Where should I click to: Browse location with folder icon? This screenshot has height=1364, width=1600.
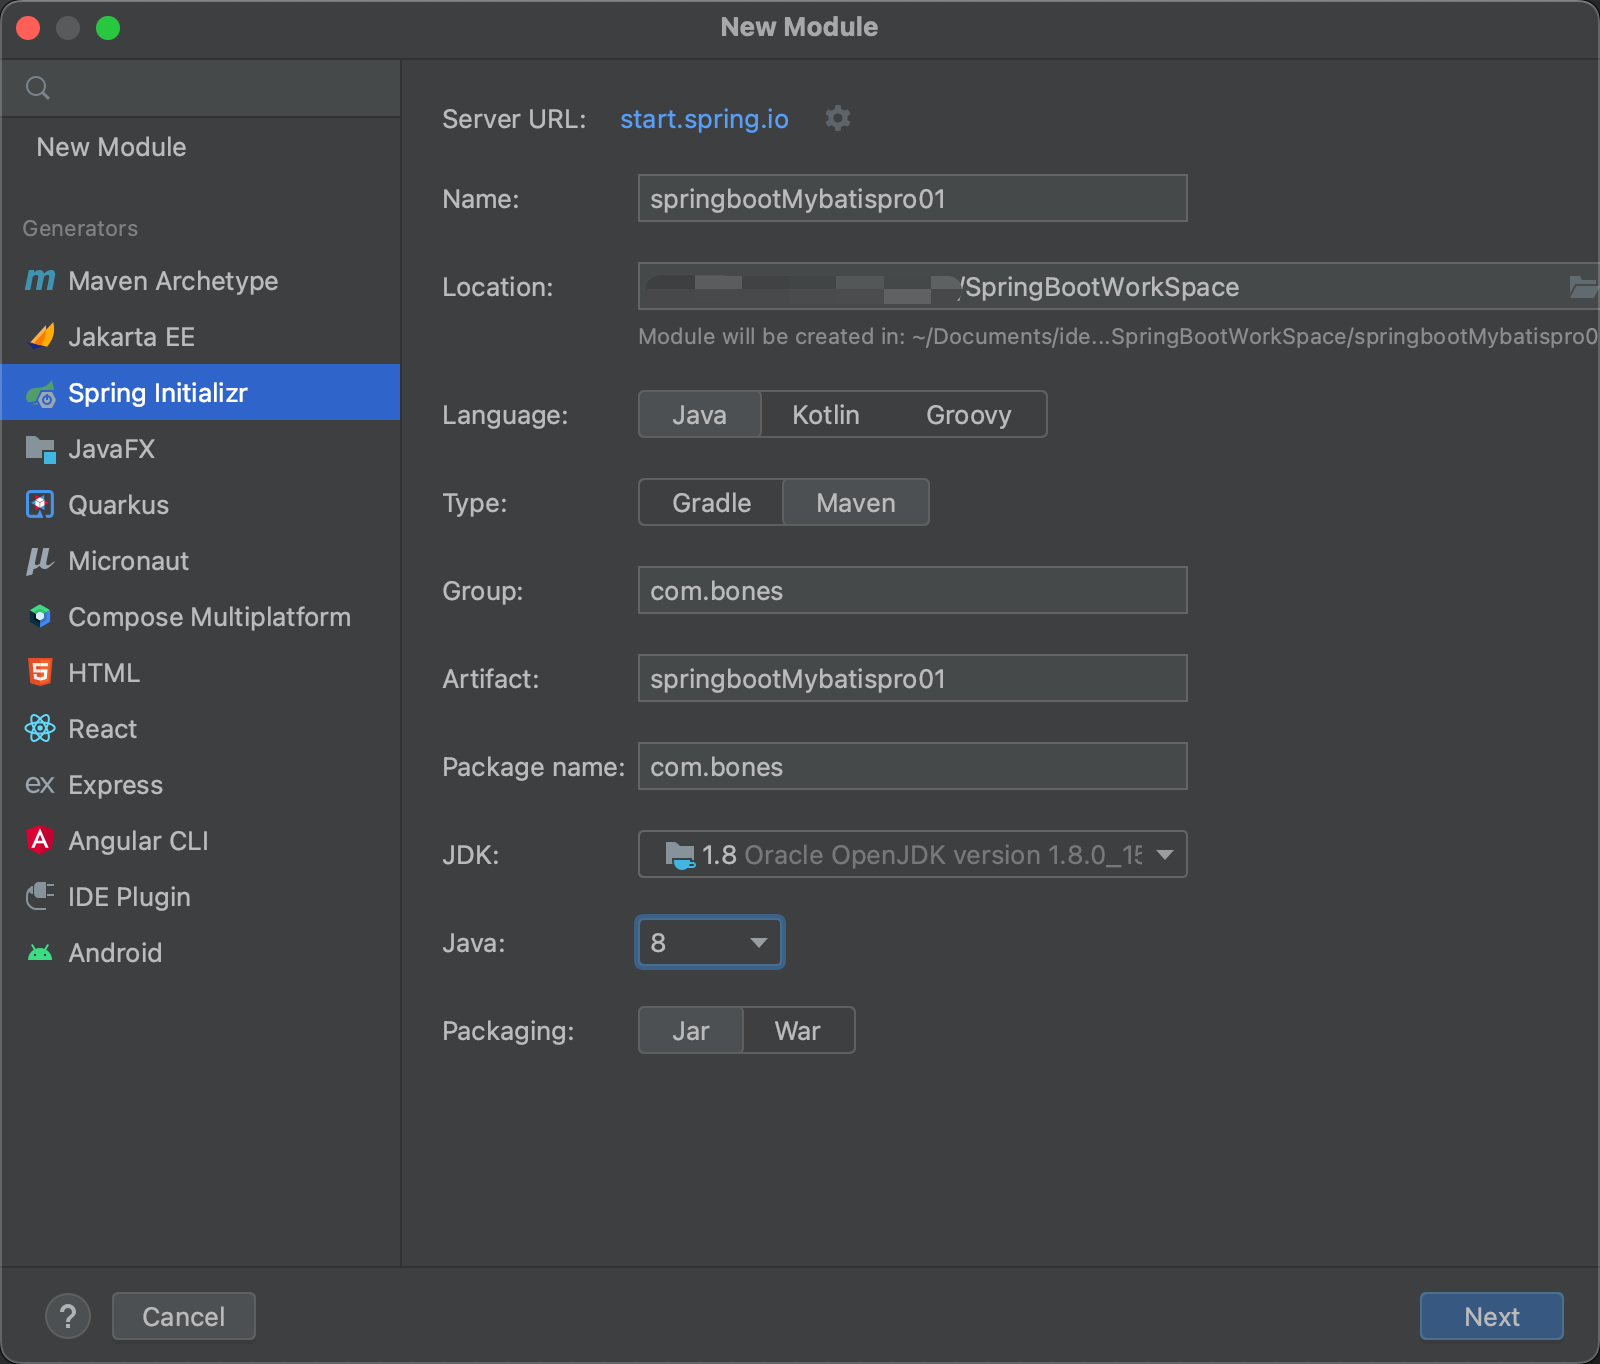(x=1583, y=287)
